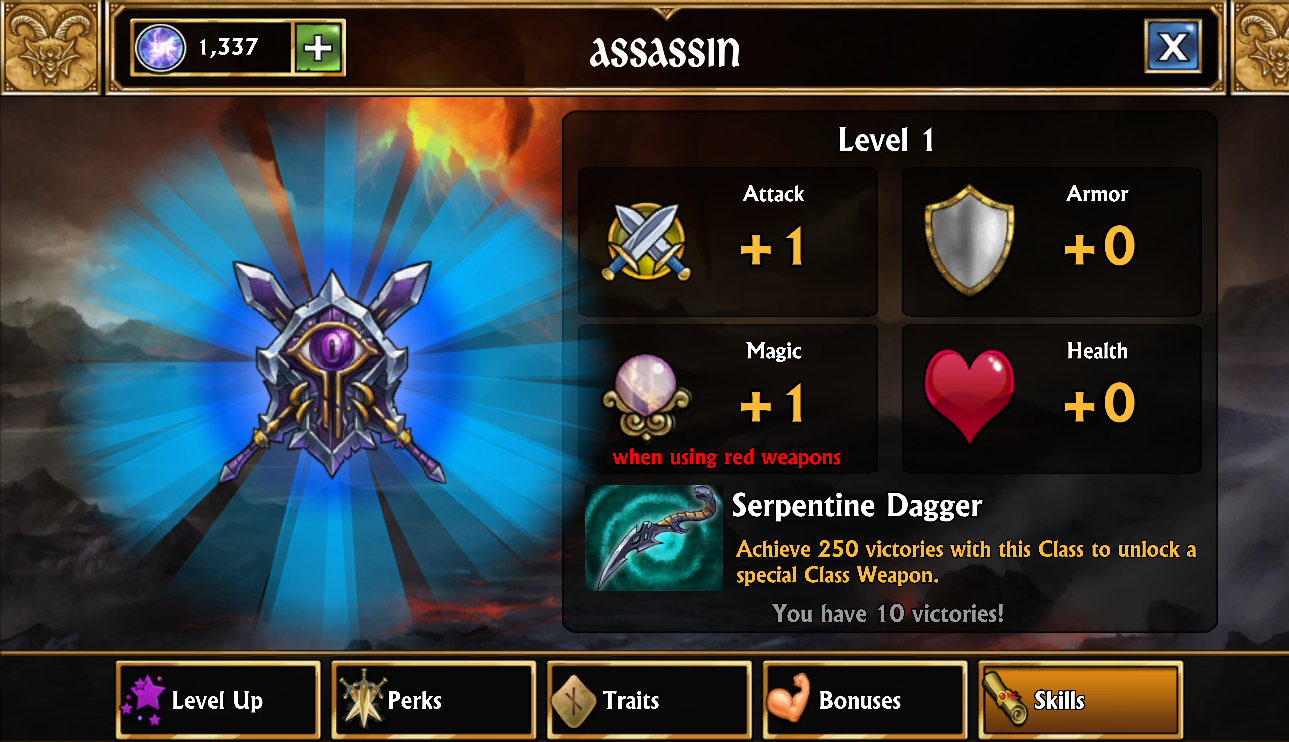Image resolution: width=1289 pixels, height=742 pixels.
Task: Click the Attack +1 stat panel
Action: tap(728, 242)
